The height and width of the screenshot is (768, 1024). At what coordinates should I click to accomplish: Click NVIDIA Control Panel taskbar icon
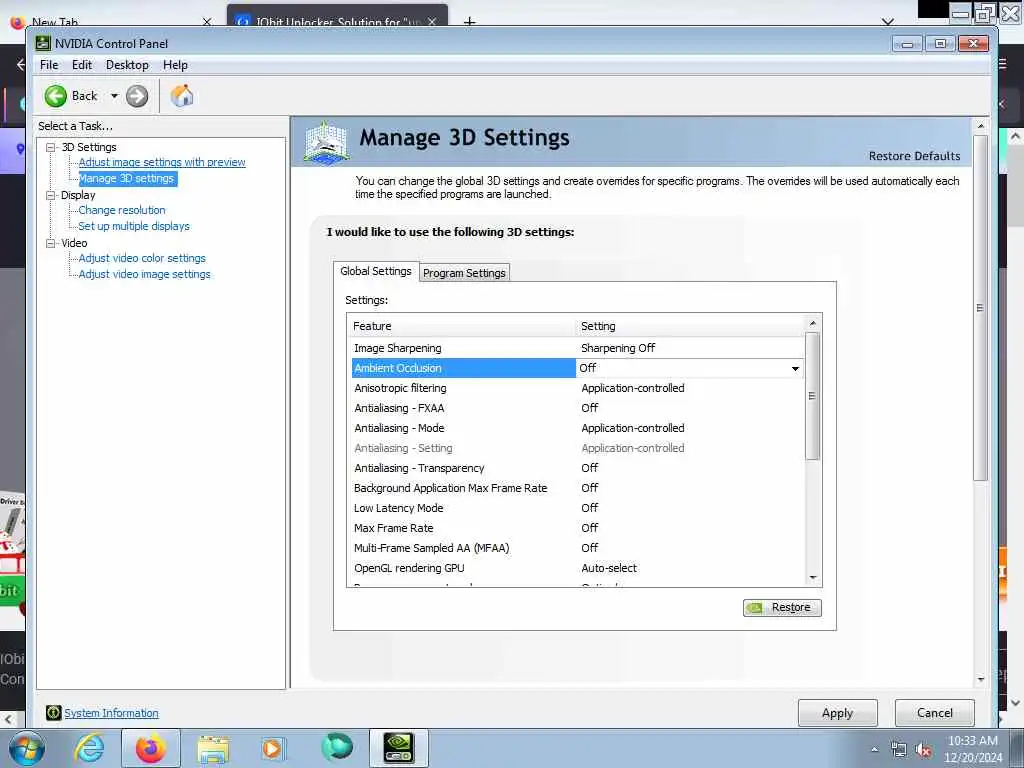tap(398, 748)
